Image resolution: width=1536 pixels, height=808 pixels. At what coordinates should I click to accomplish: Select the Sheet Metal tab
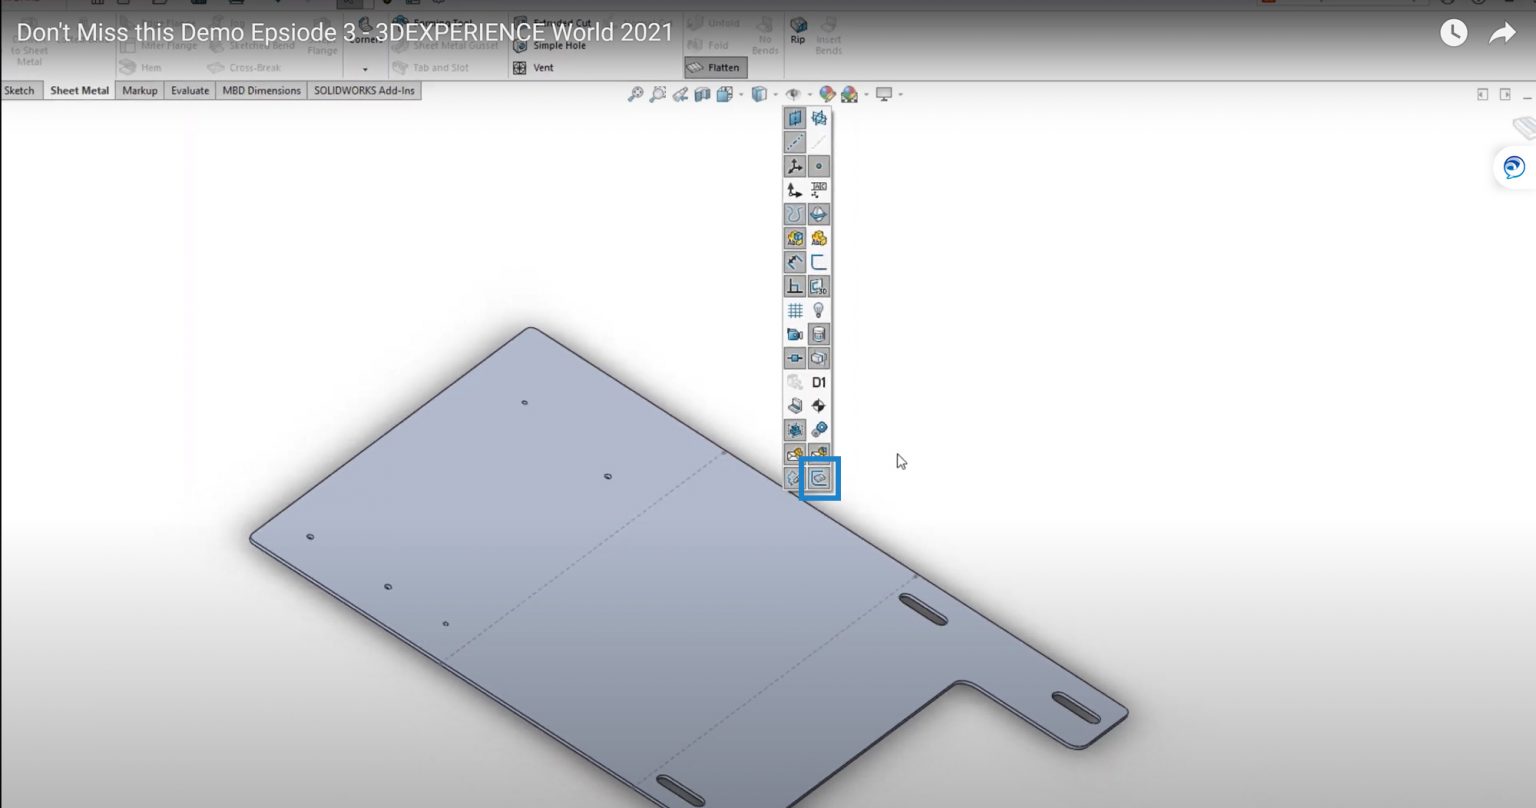(x=79, y=90)
